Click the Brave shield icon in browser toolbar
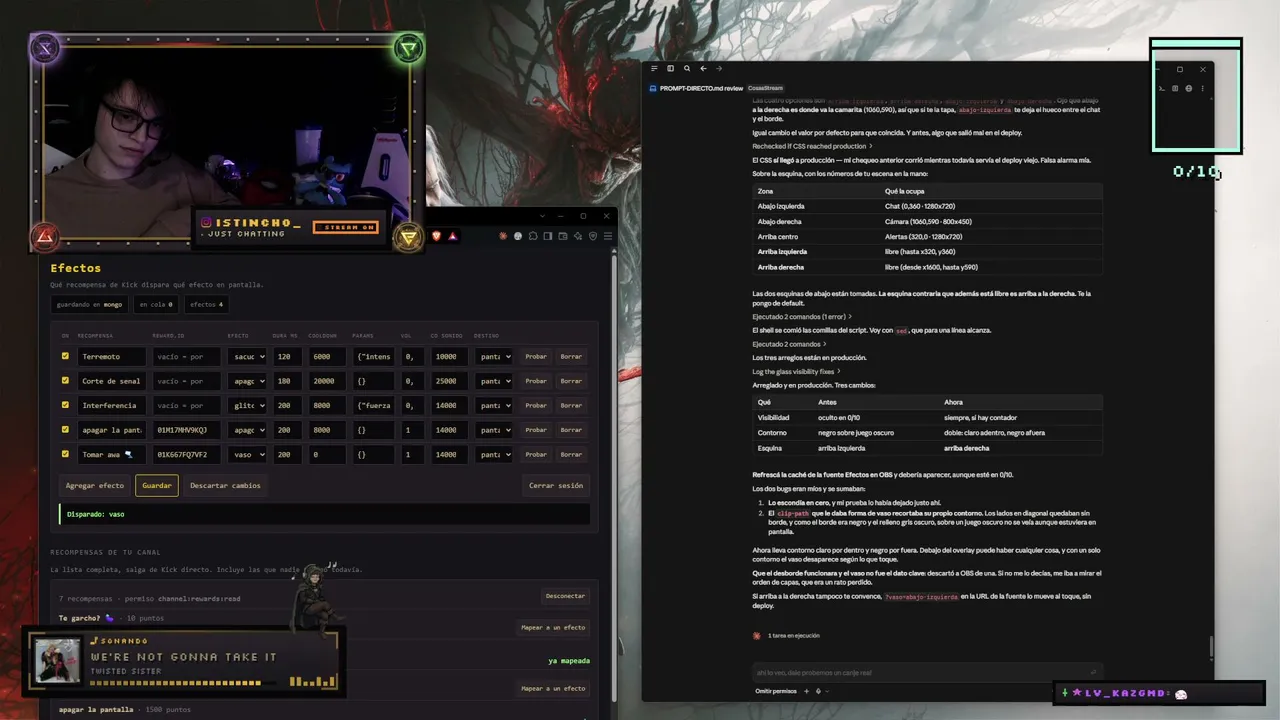 click(x=437, y=236)
